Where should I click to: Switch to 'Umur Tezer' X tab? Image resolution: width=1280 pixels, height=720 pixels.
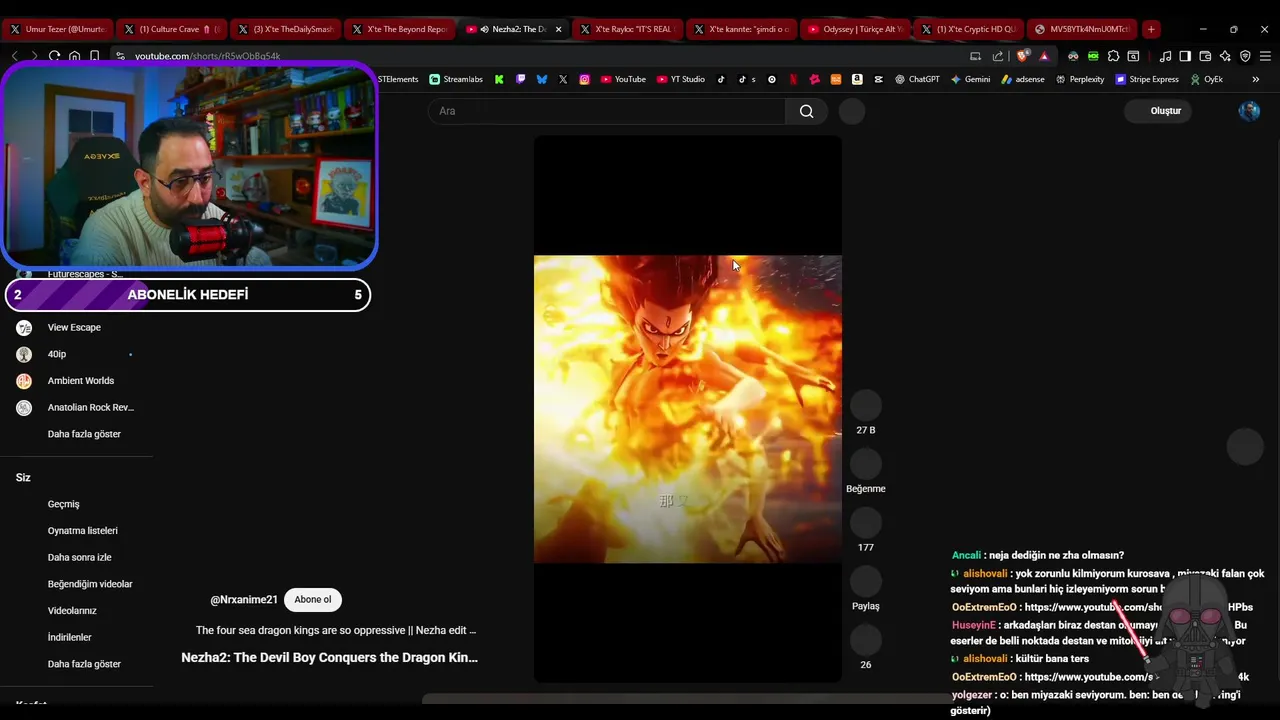point(56,29)
